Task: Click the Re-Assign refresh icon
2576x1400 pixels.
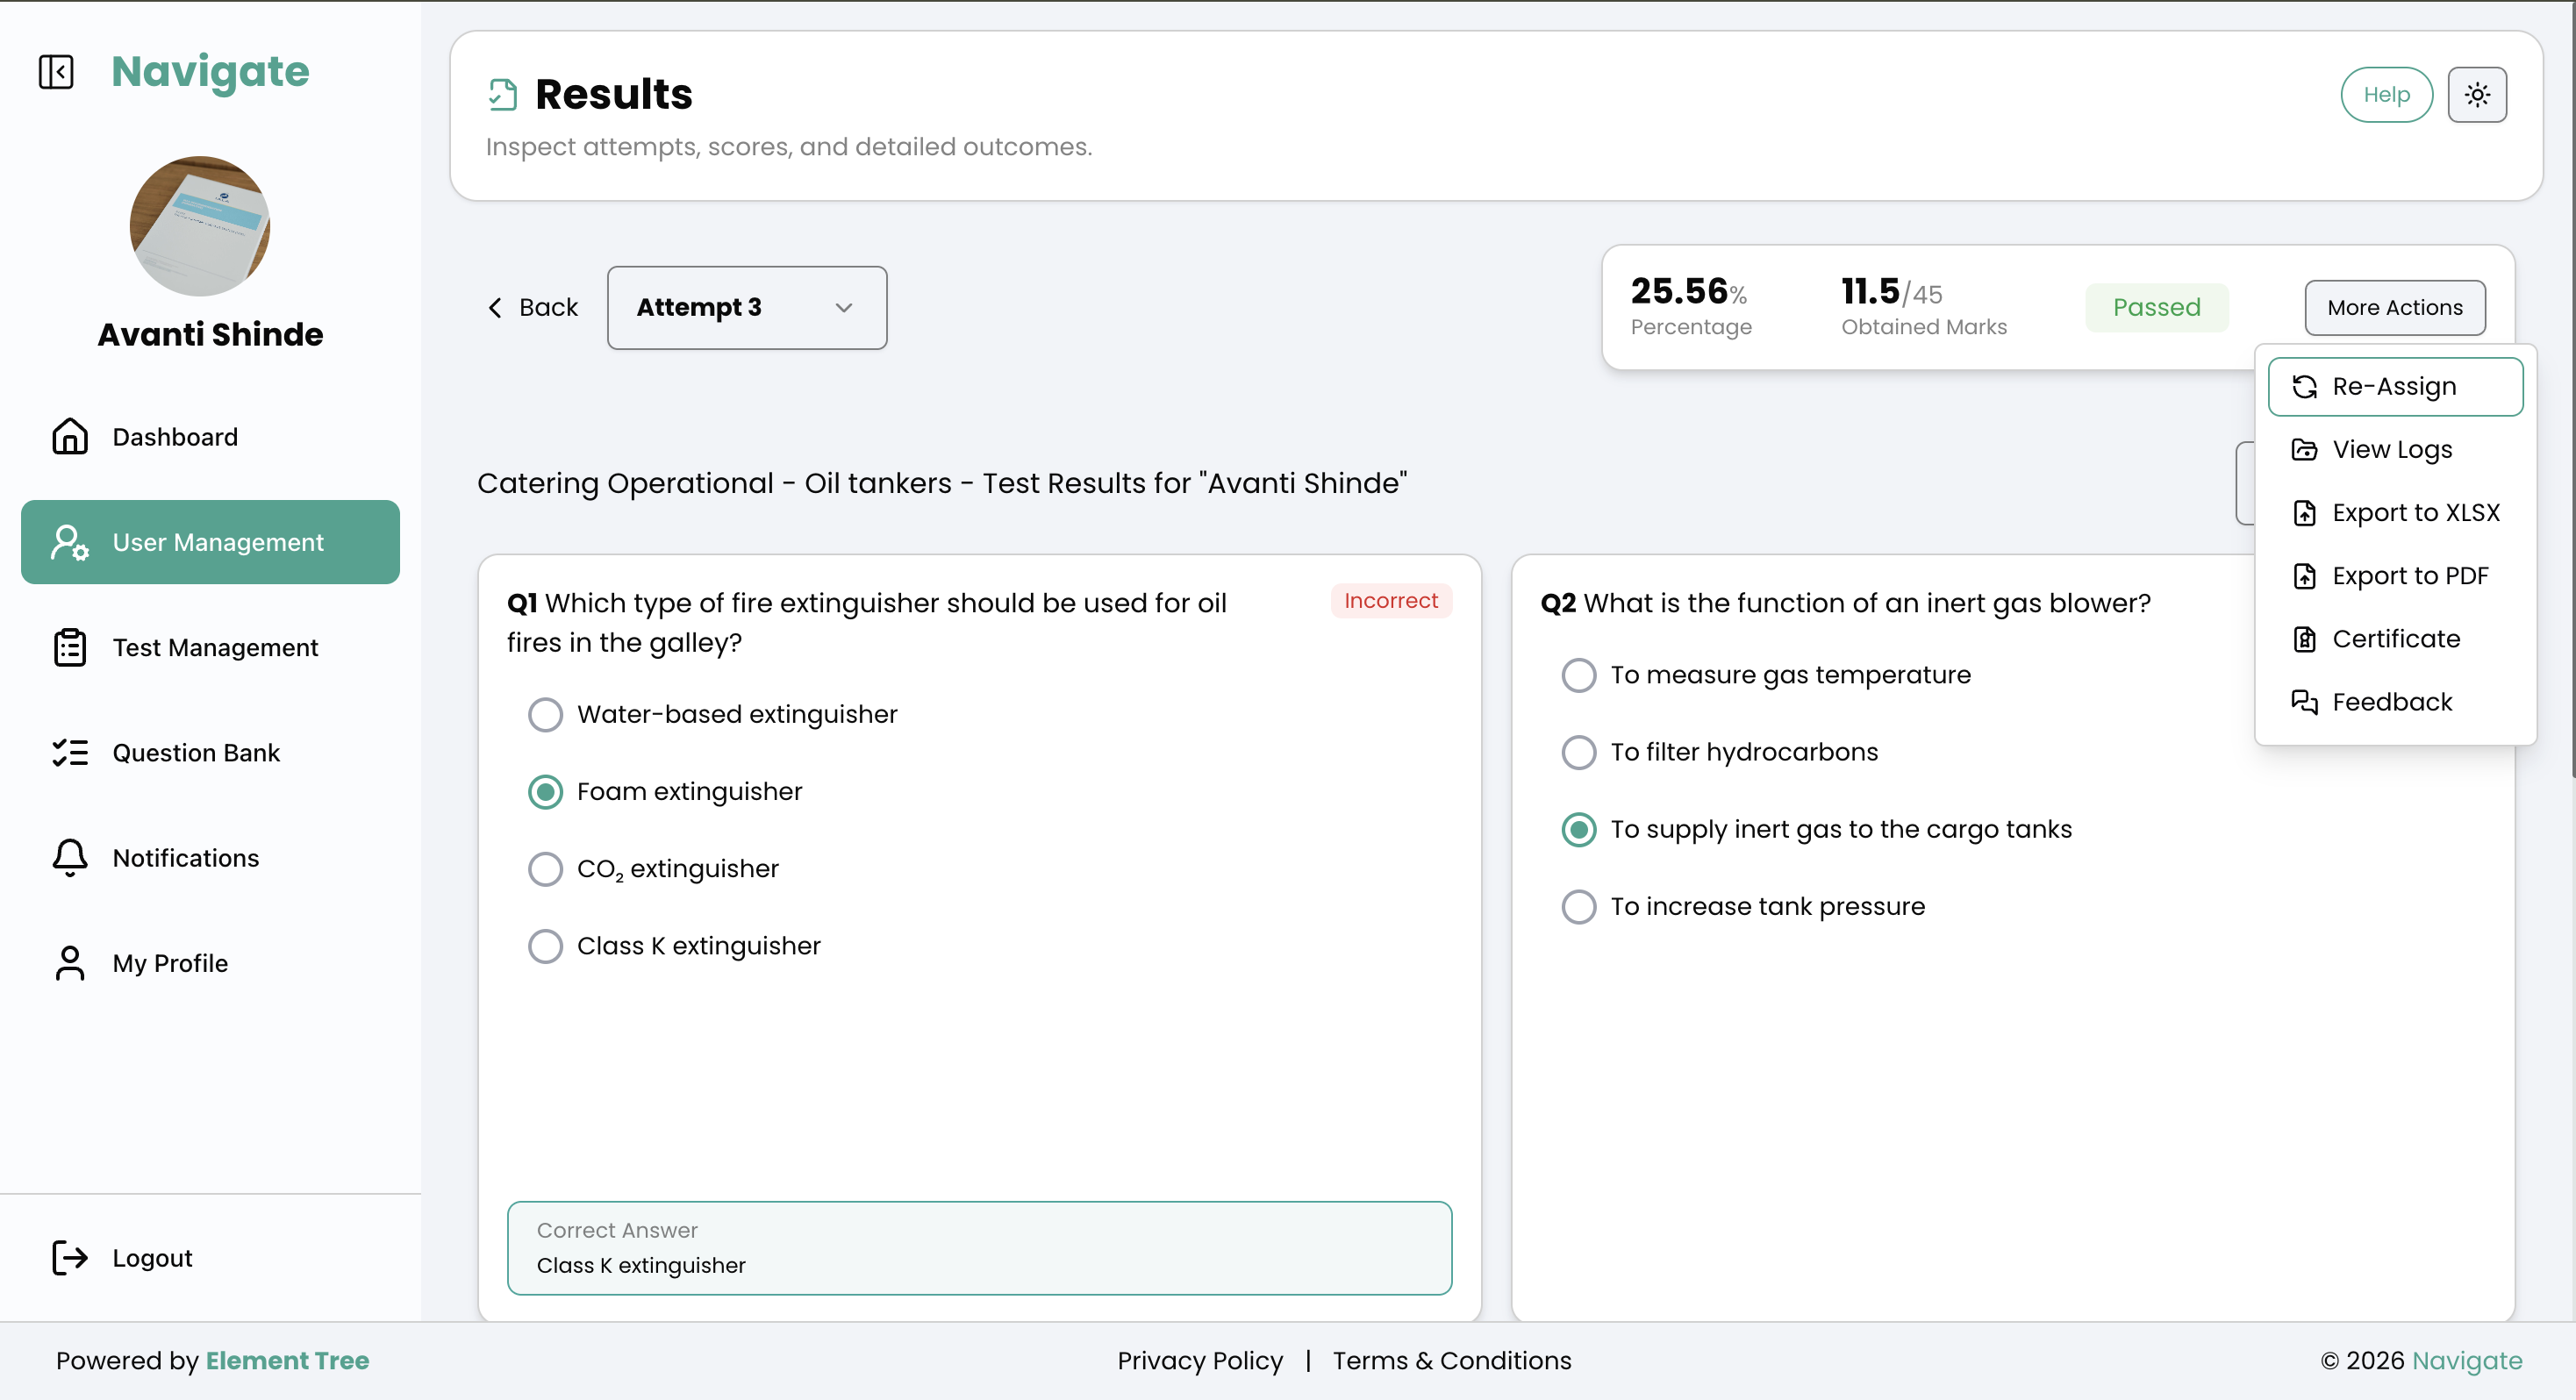Action: [2304, 387]
